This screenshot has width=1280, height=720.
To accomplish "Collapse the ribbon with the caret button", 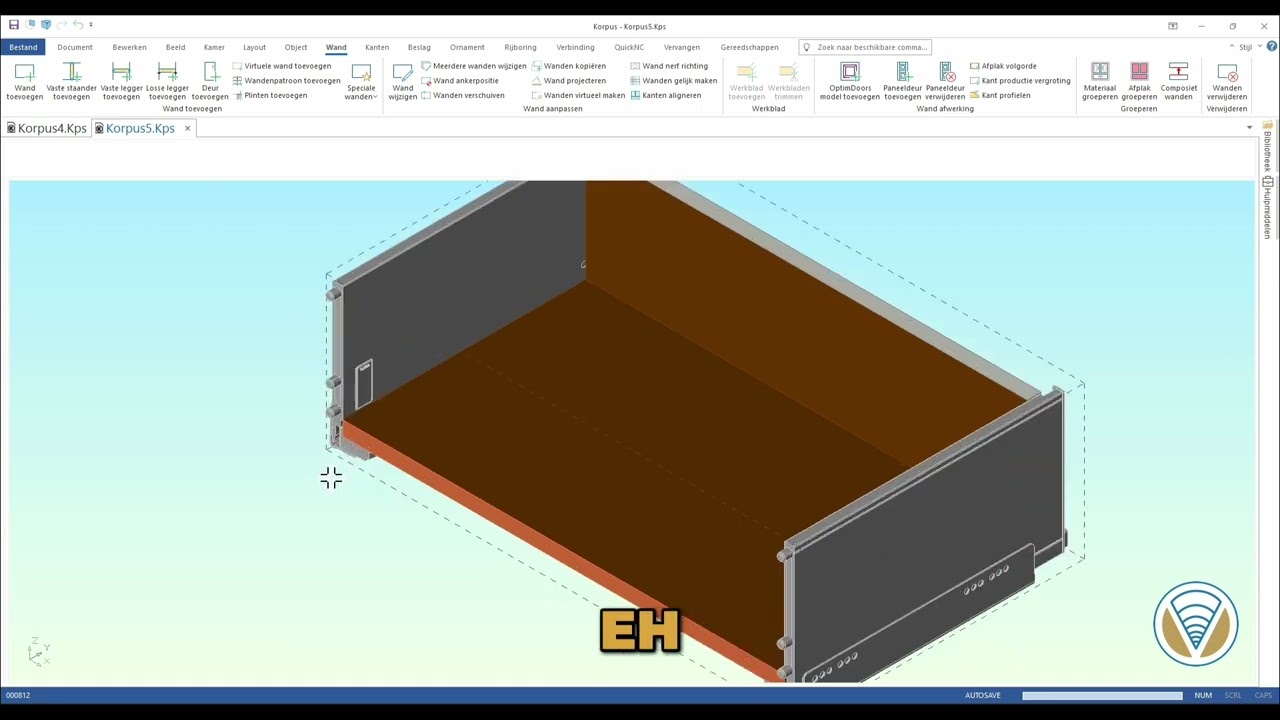I will point(1232,47).
